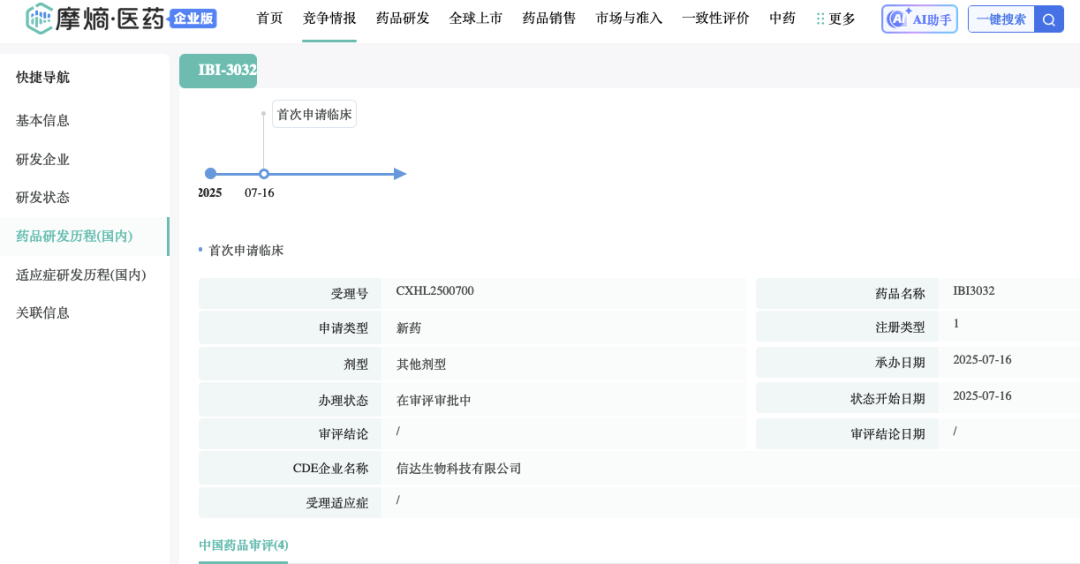Viewport: 1080px width, 564px height.
Task: Click acceptance number CXHL2500700
Action: pos(435,291)
